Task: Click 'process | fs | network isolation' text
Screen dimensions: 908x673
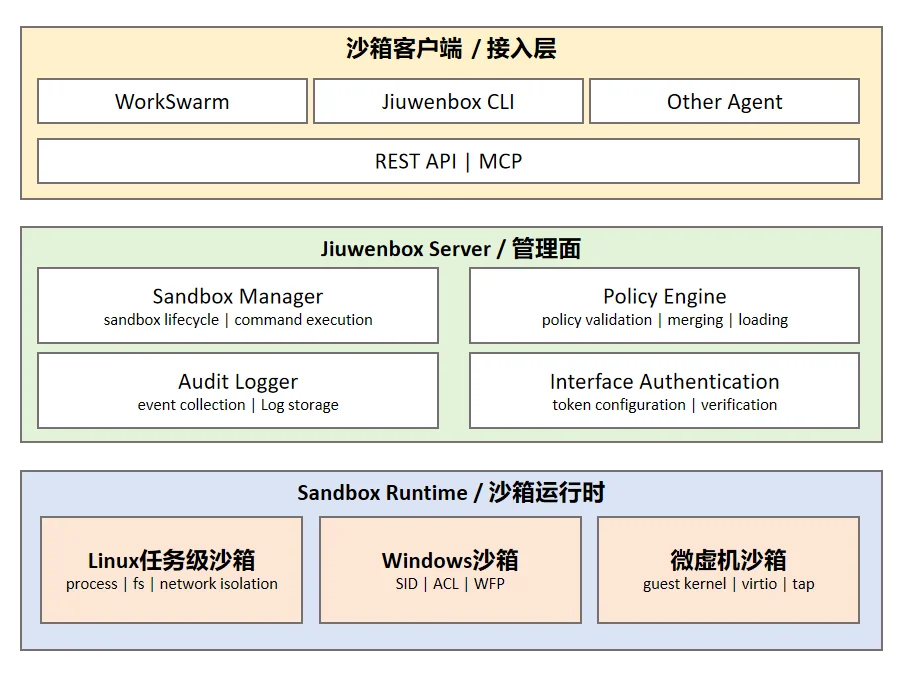Action: click(172, 584)
